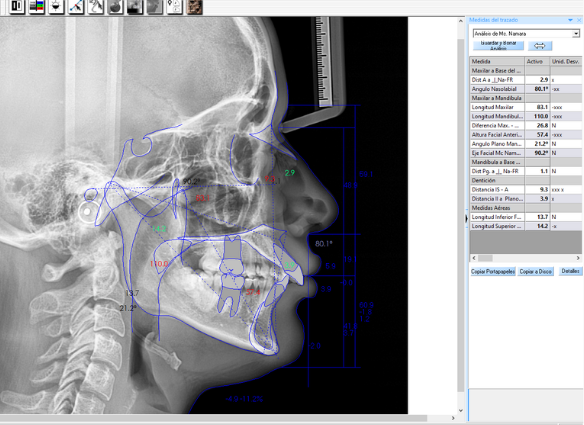Choose the line measurement tool icon
The height and width of the screenshot is (425, 584).
76,6
